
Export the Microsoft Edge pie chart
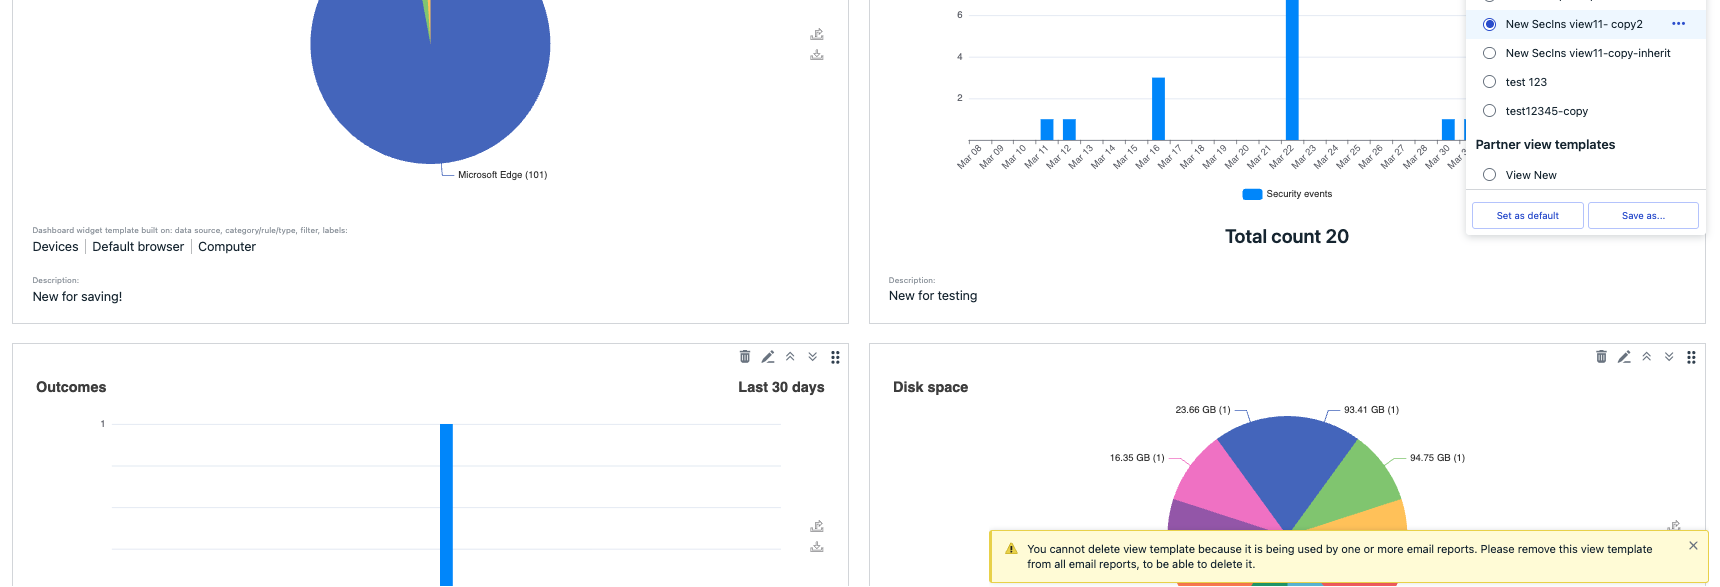[817, 34]
